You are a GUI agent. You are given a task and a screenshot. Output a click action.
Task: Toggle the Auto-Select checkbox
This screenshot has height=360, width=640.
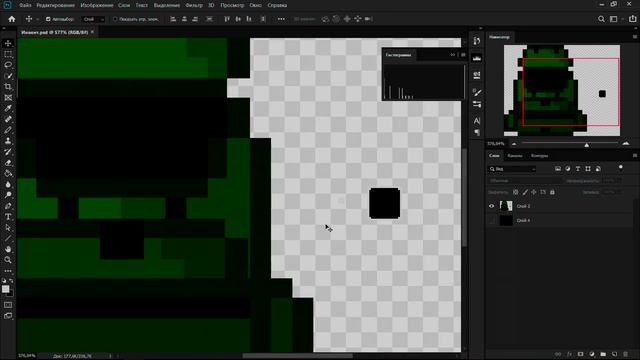[x=48, y=19]
